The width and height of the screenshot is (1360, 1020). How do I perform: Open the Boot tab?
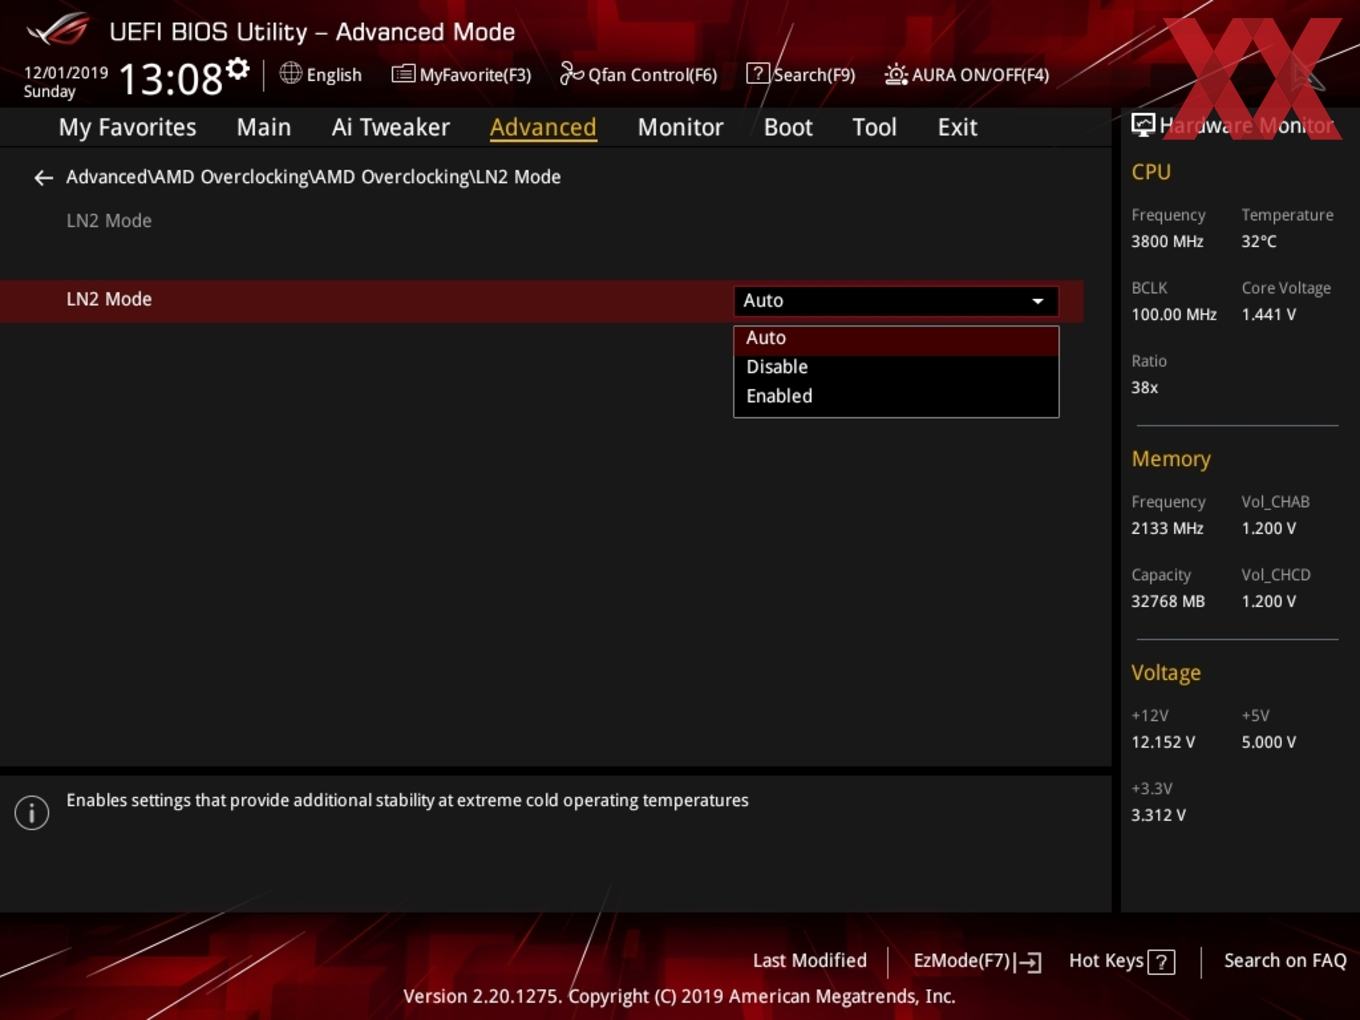[x=788, y=127]
